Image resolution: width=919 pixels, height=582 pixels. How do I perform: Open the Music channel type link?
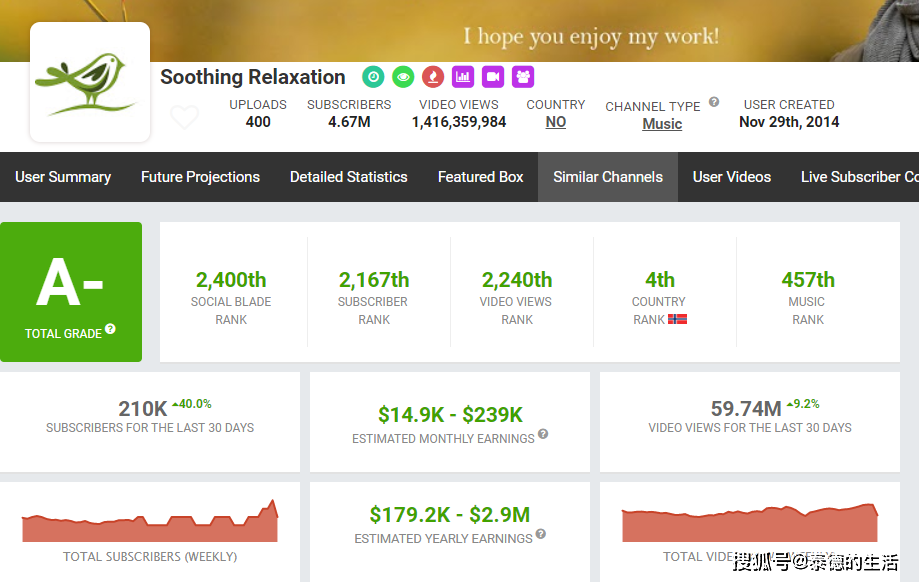(662, 124)
